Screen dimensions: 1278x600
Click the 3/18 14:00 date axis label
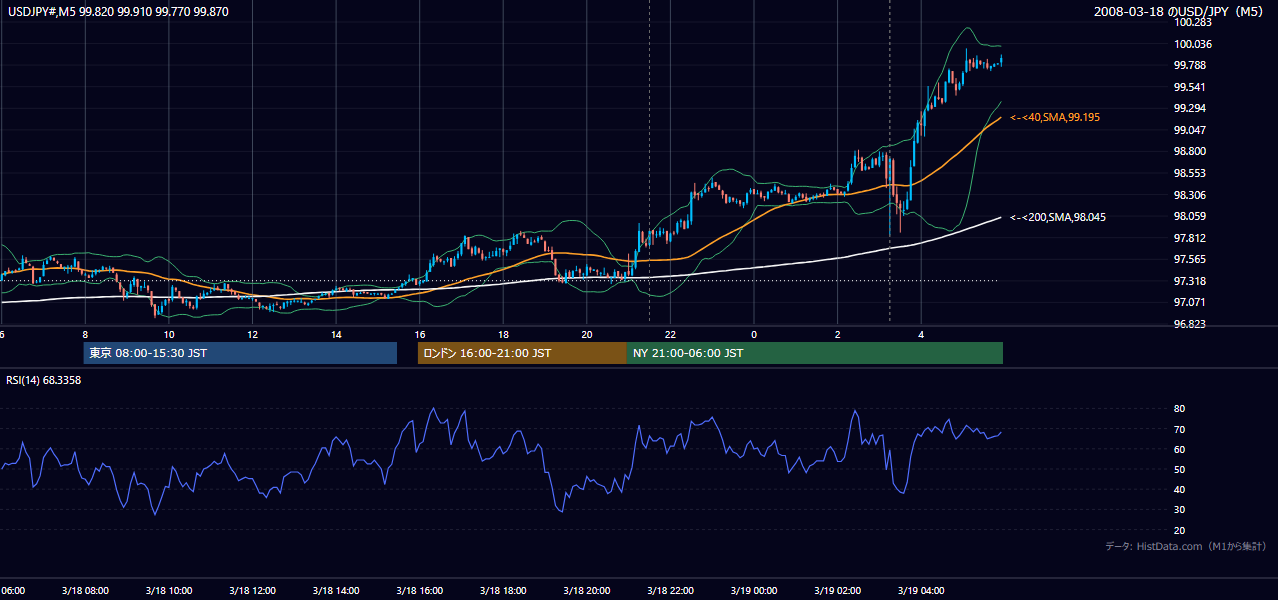[x=335, y=591]
